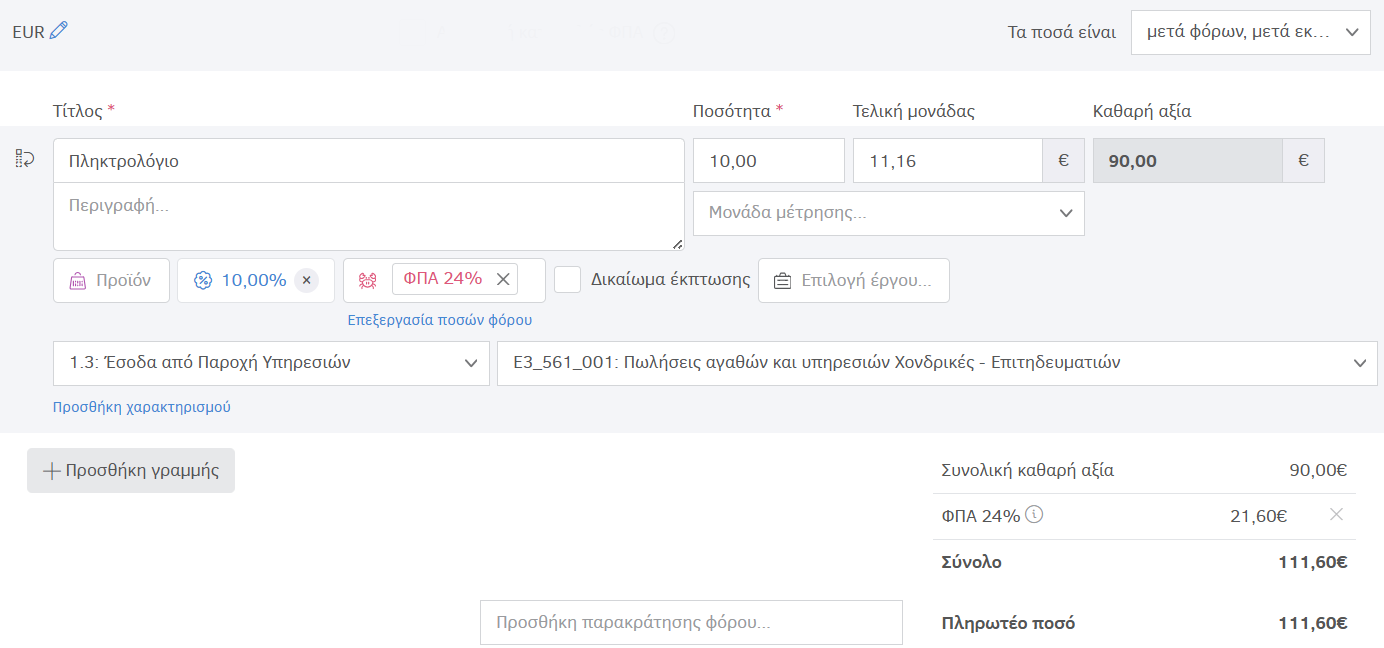Click the Προσθήκη χαρακτηρισμού link

click(x=141, y=406)
